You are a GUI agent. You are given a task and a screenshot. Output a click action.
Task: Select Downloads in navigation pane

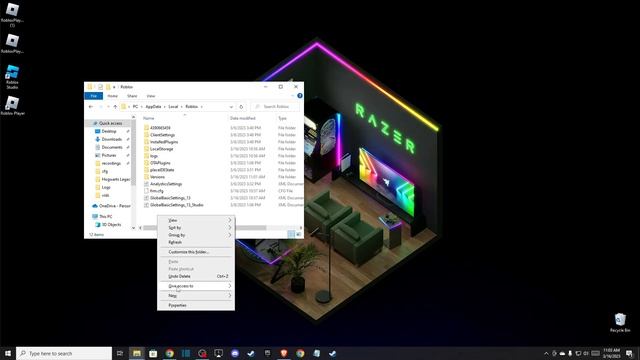pos(111,139)
